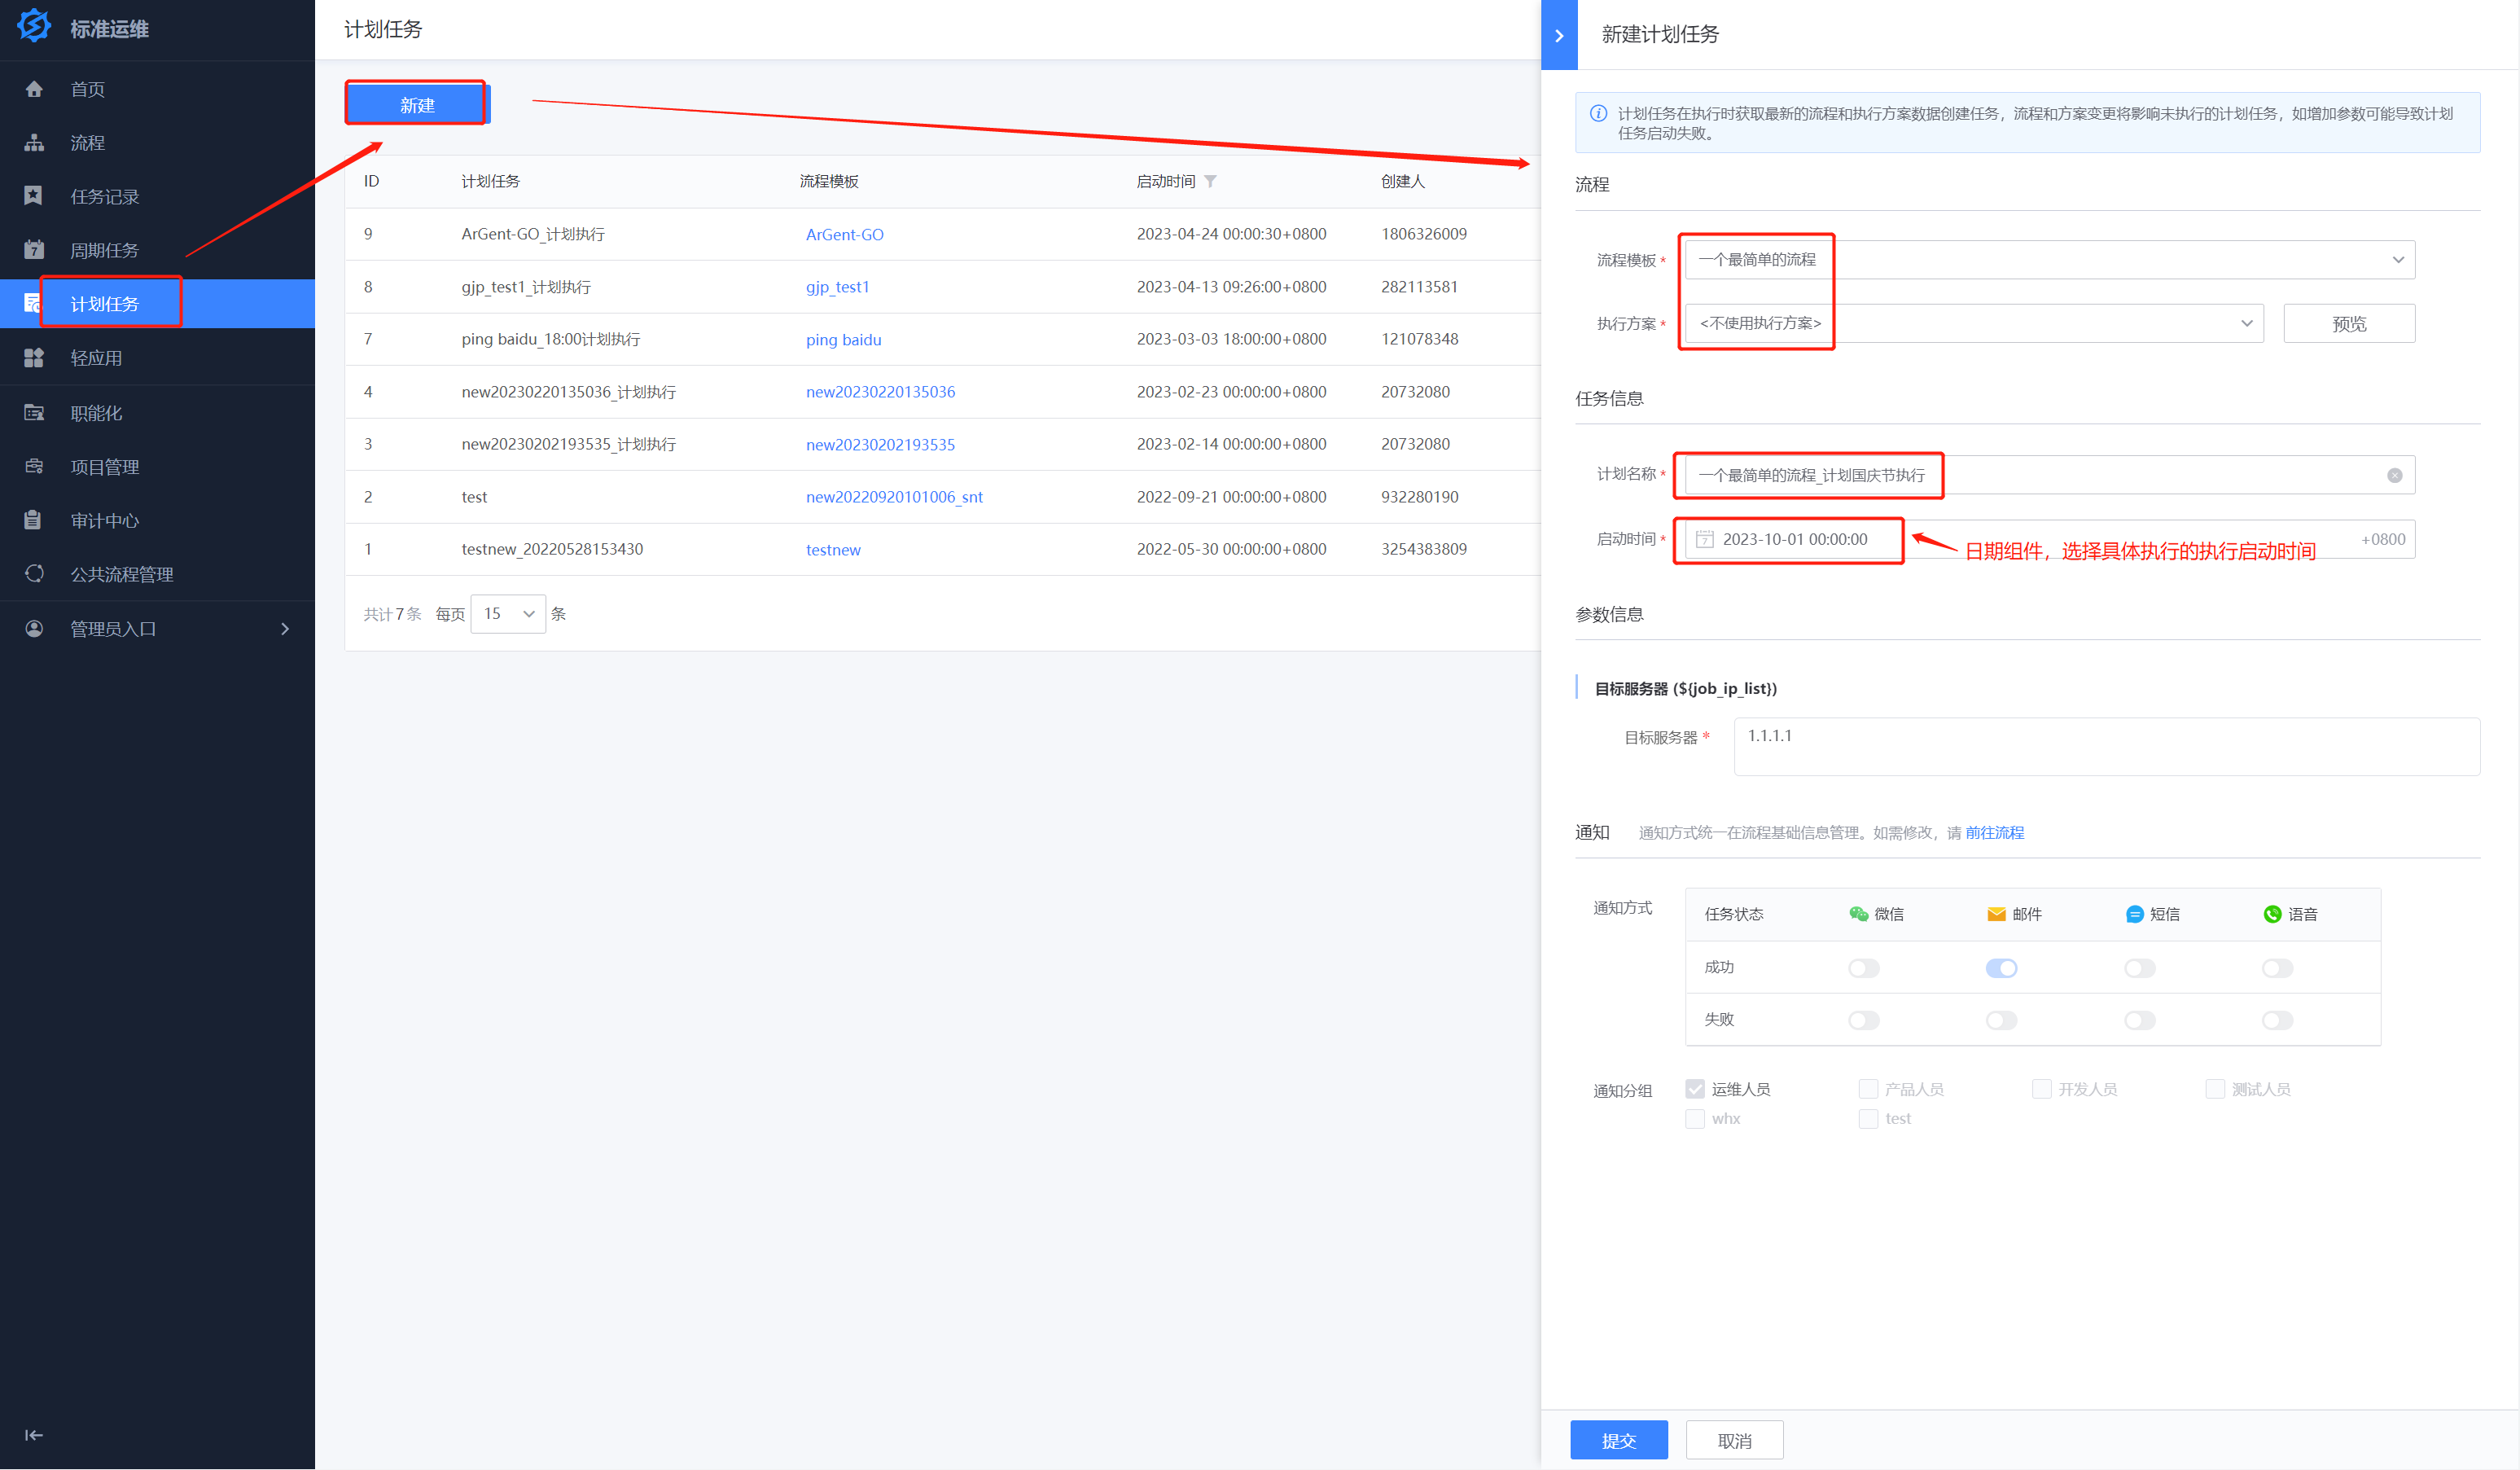Click the 周期任务 calendar icon
Viewport: 2520px width, 1470px height.
tap(34, 250)
